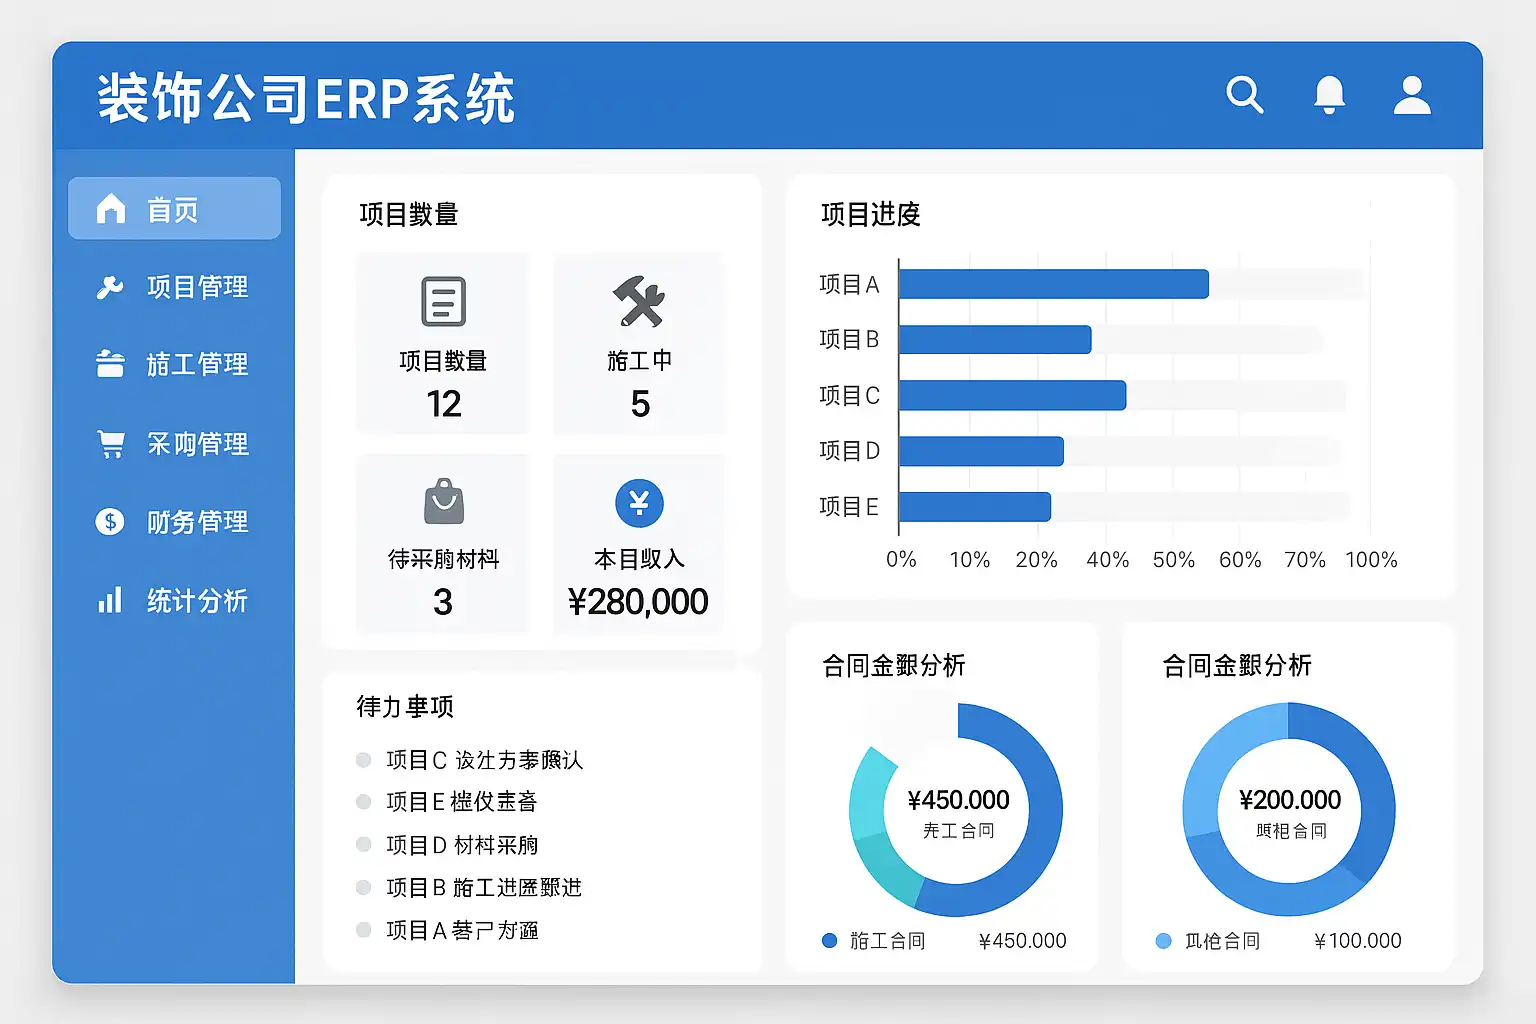Click the ¥450.000 amount in the donut center
Screen dimensions: 1536x1024
coord(958,800)
